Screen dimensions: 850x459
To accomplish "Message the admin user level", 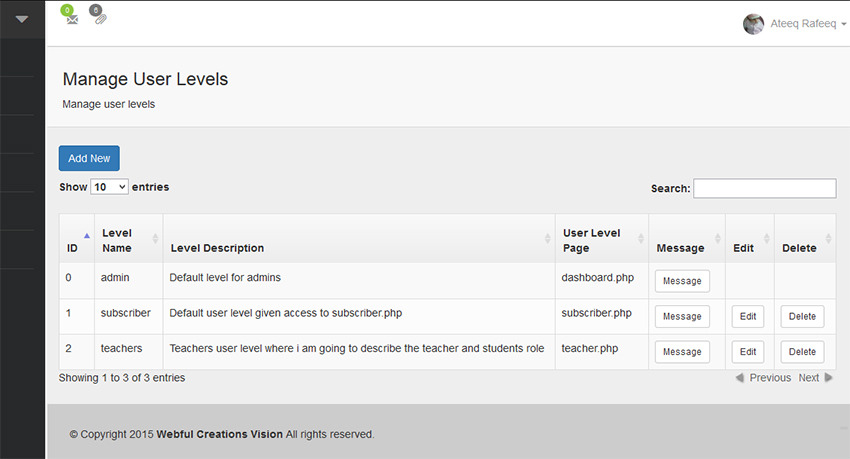I will pyautogui.click(x=682, y=281).
